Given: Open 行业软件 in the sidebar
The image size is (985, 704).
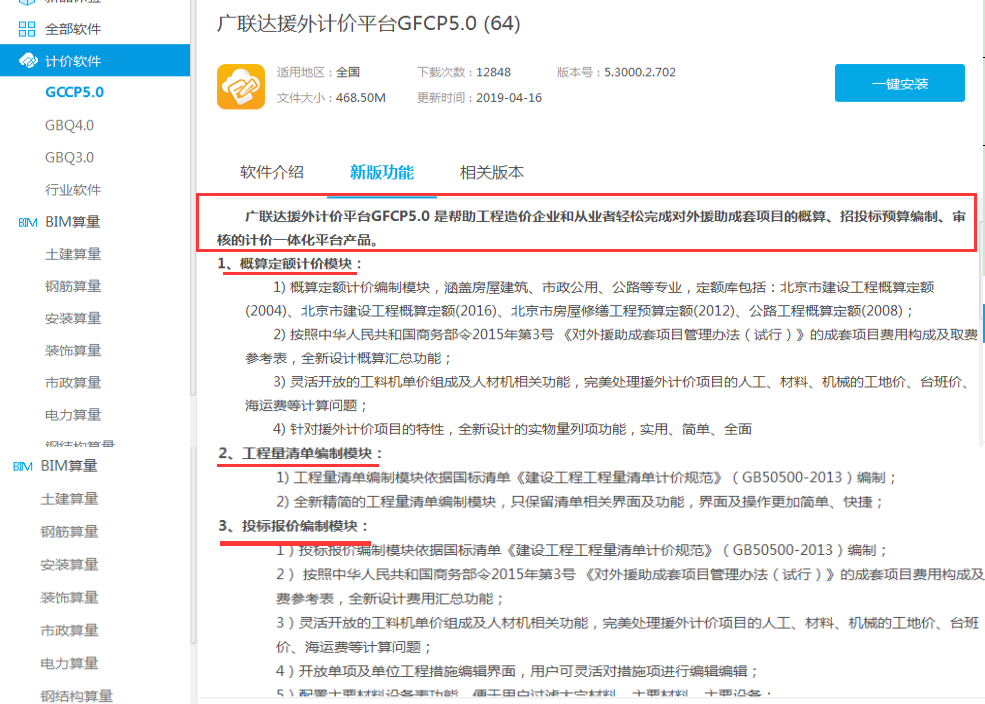Looking at the screenshot, I should point(73,190).
